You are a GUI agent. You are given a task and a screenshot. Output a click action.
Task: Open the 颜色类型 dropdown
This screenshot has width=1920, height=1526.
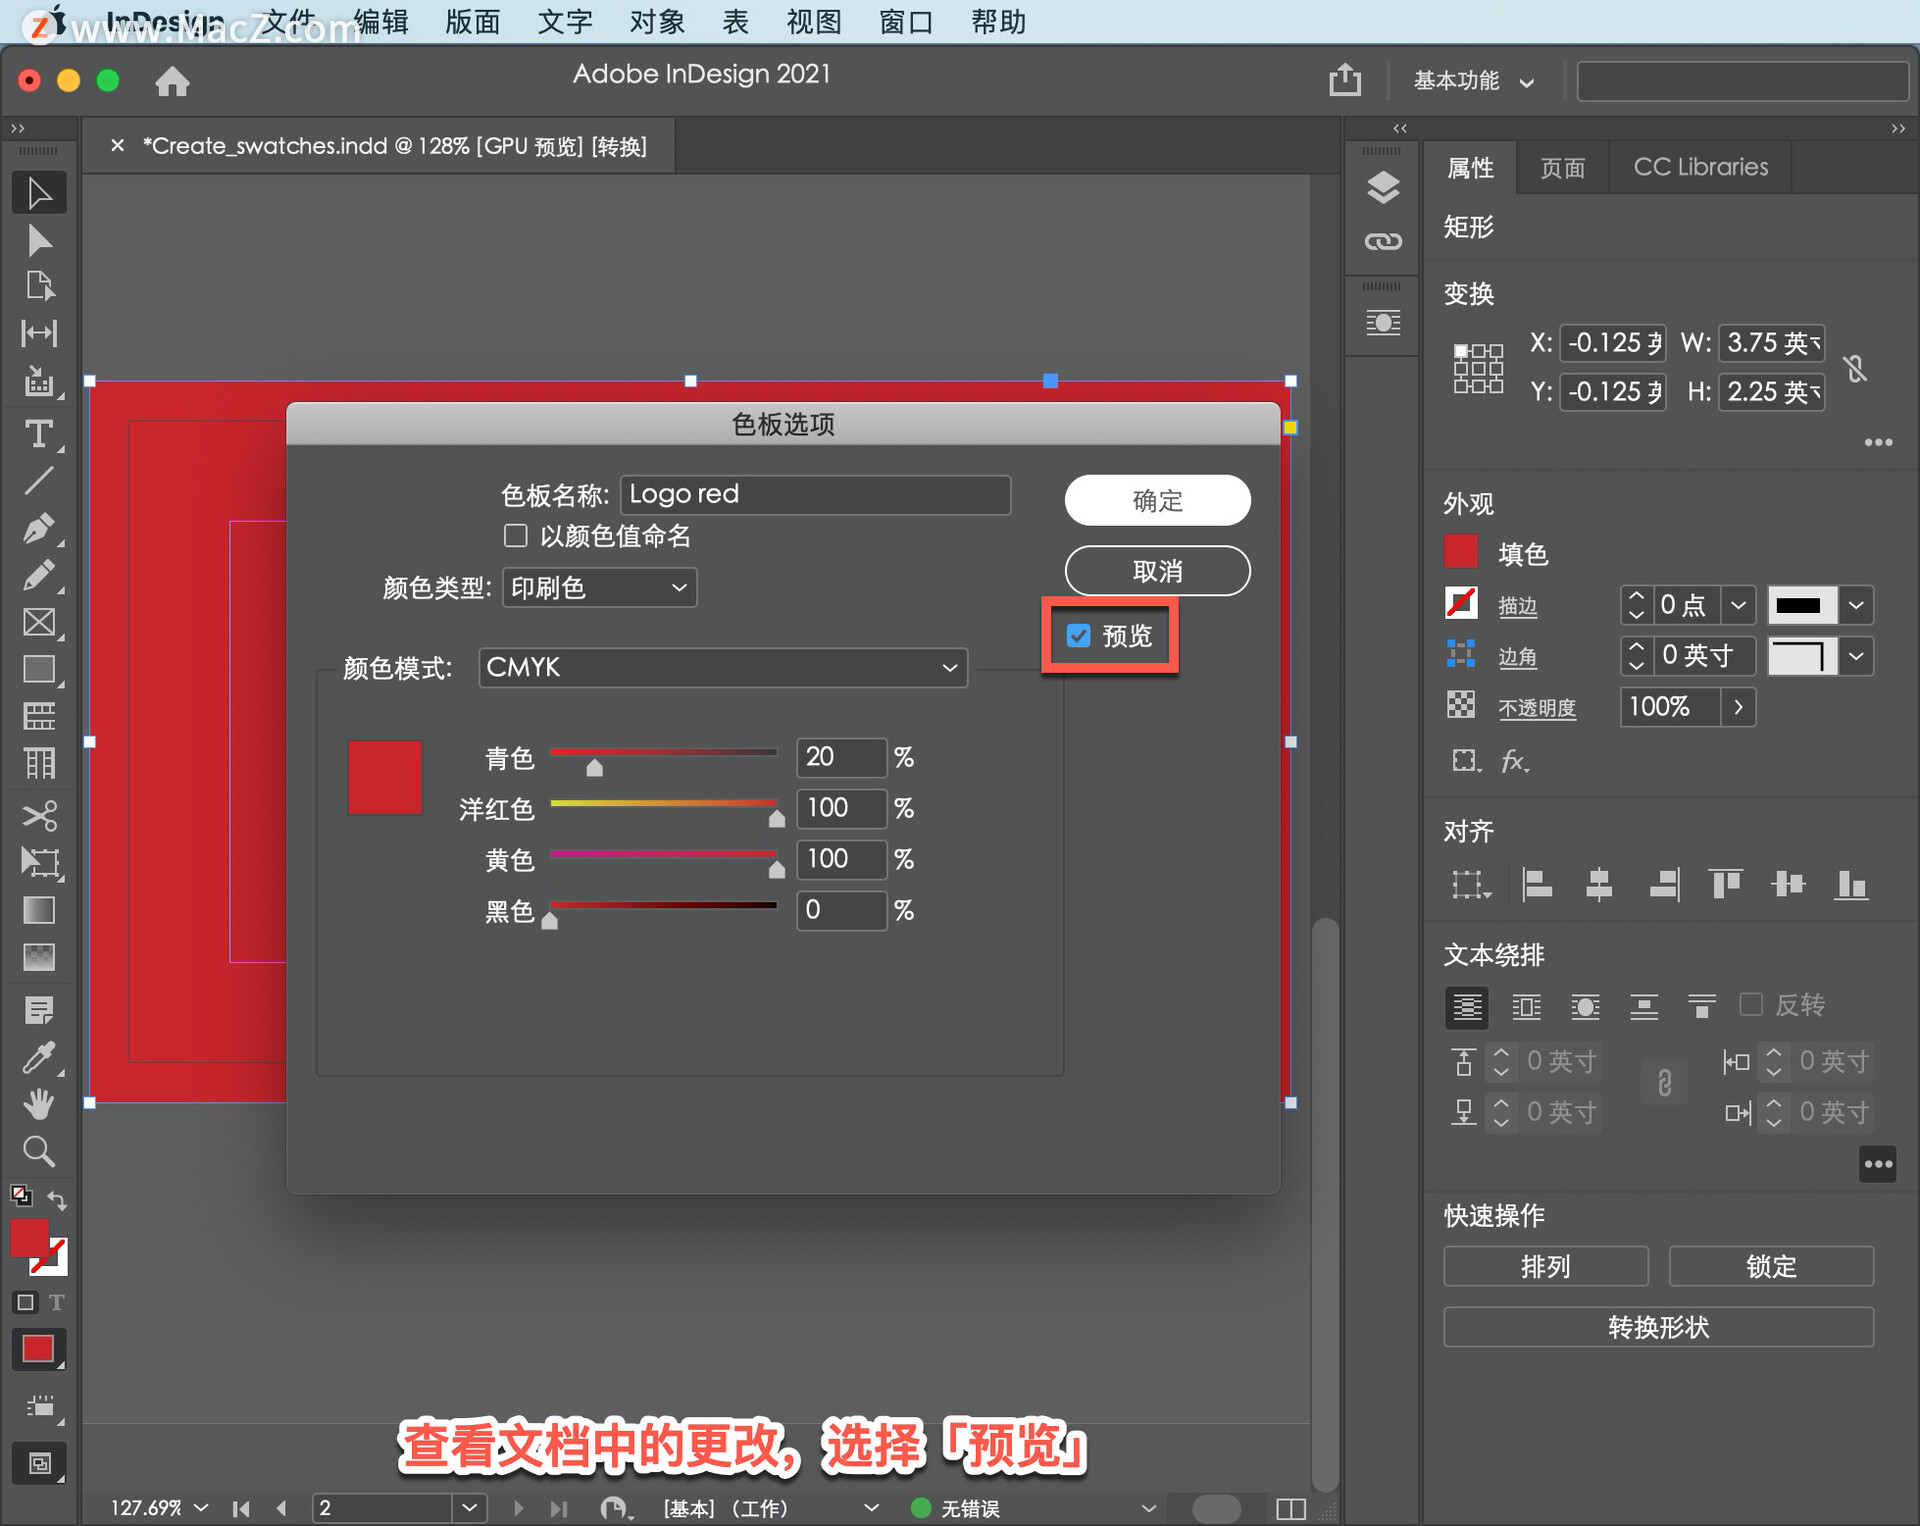pos(598,587)
